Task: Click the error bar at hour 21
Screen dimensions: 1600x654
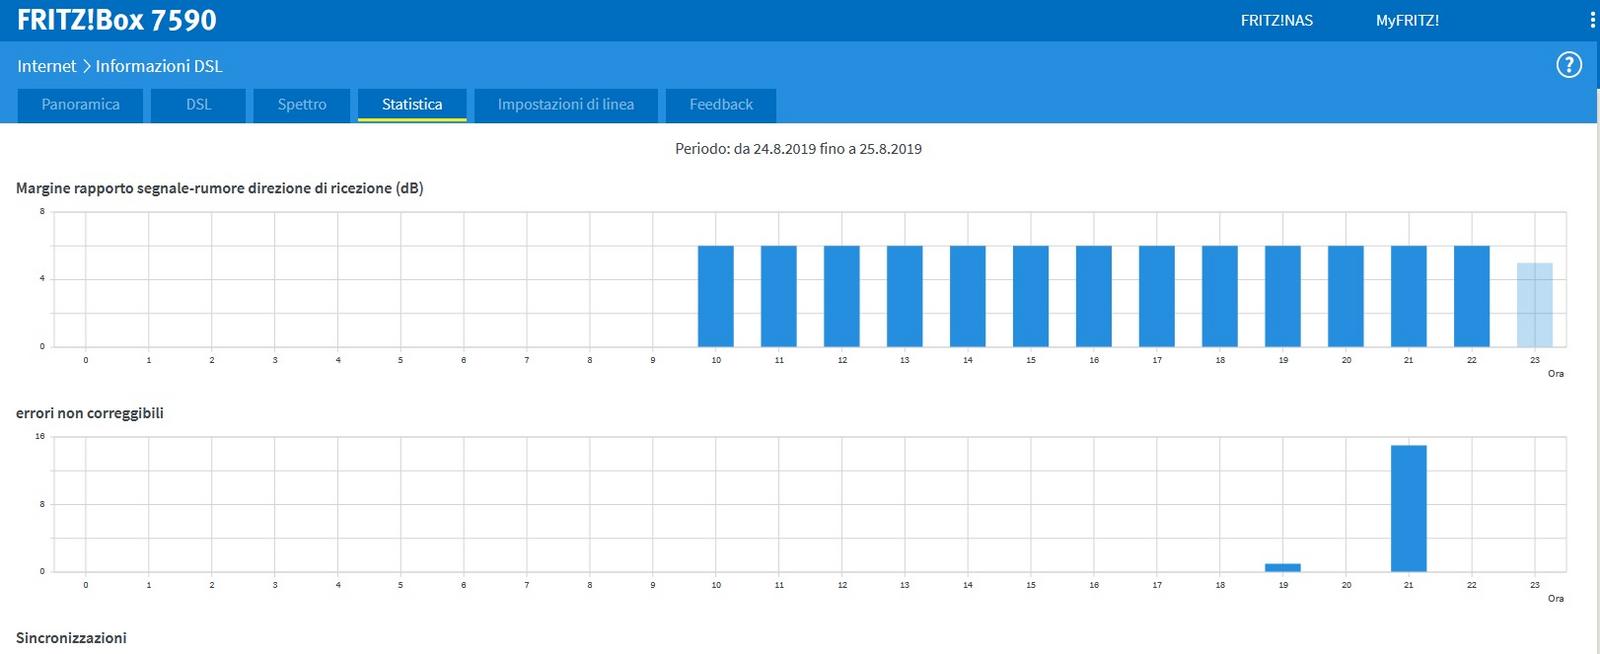Action: click(x=1409, y=508)
